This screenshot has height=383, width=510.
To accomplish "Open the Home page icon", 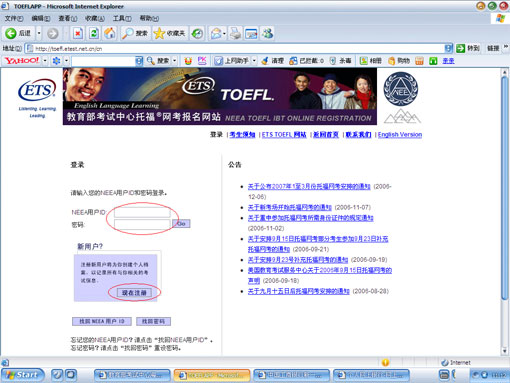I will coord(110,33).
